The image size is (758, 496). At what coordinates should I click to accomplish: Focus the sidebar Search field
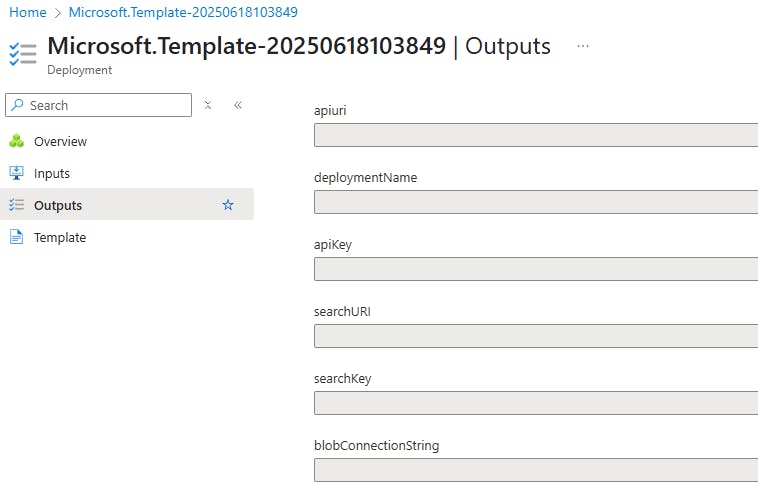click(99, 105)
